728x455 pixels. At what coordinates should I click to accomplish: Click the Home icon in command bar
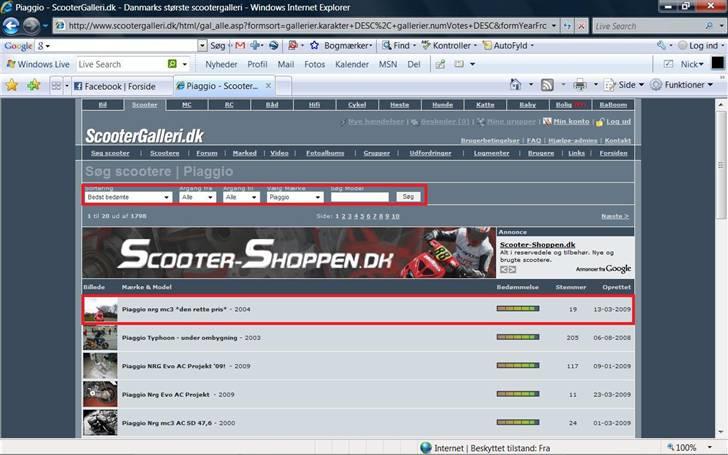pyautogui.click(x=516, y=86)
